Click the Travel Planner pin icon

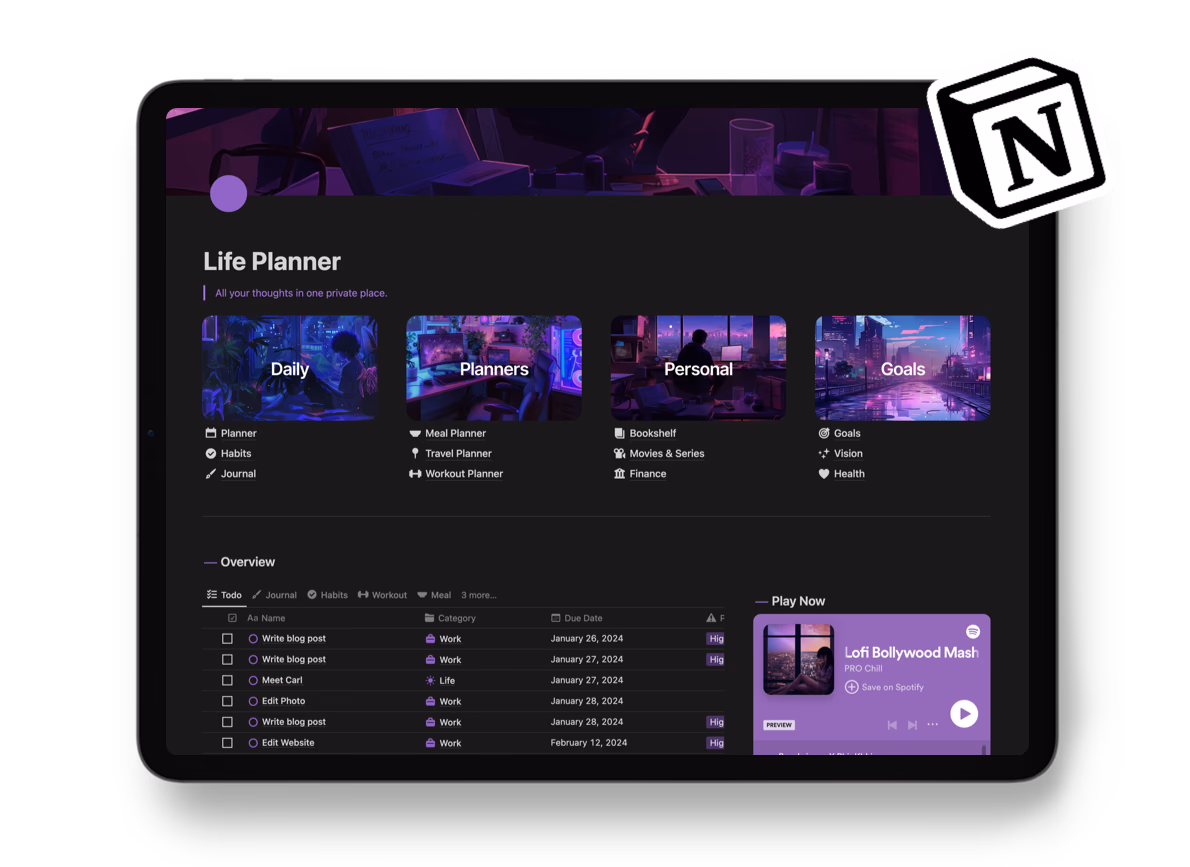tap(414, 453)
